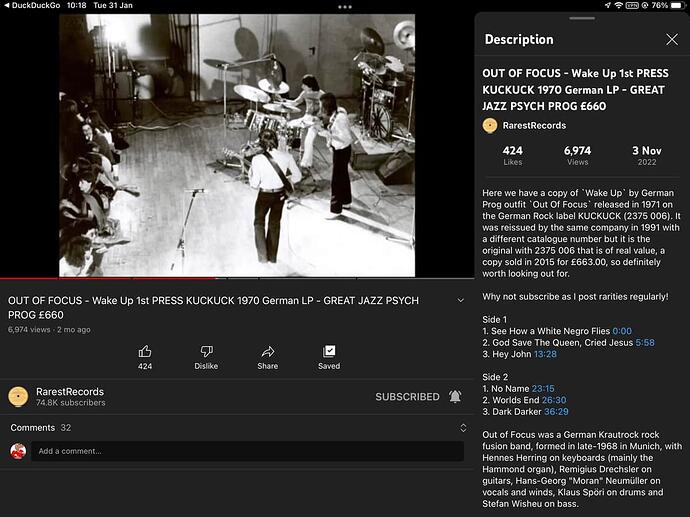Jump to timestamp 0:00
Image resolution: width=690 pixels, height=517 pixels.
[x=622, y=331]
